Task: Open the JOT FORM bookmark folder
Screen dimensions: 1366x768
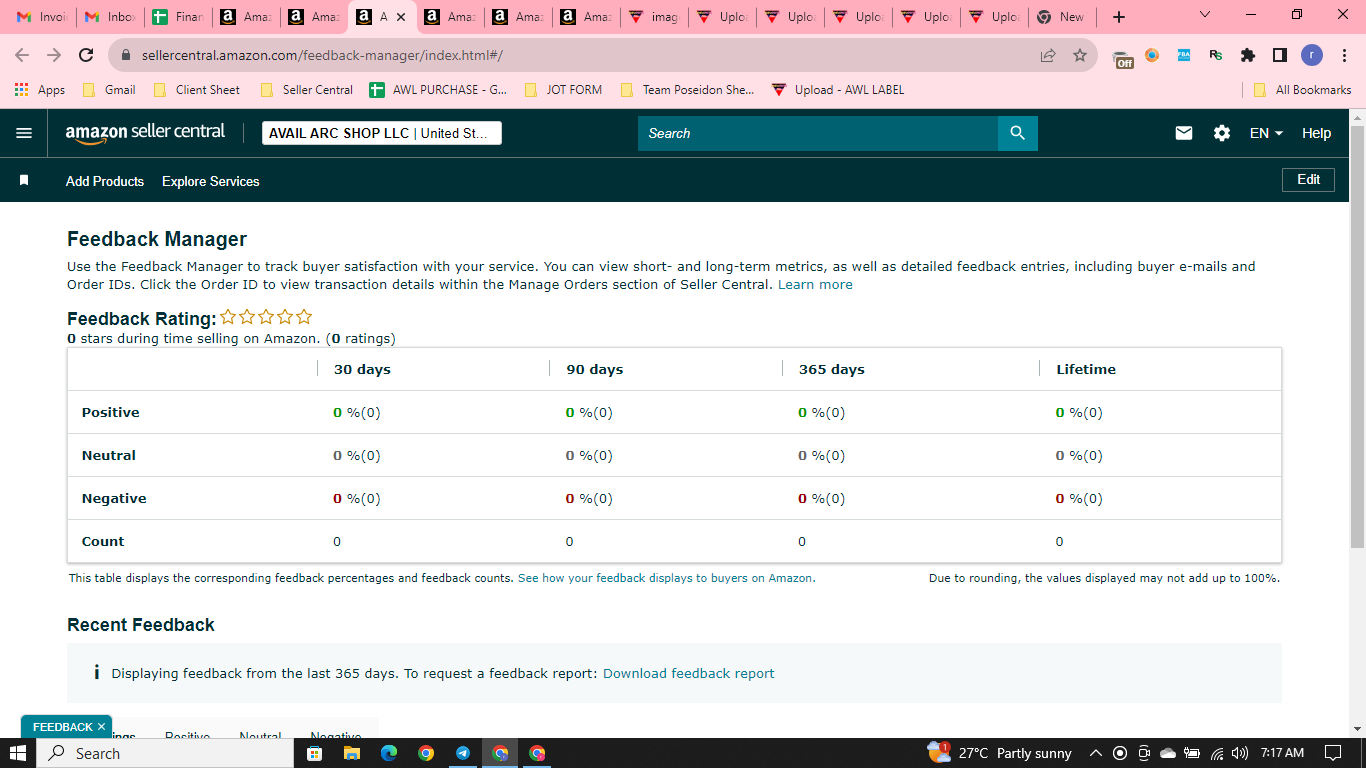Action: coord(563,89)
